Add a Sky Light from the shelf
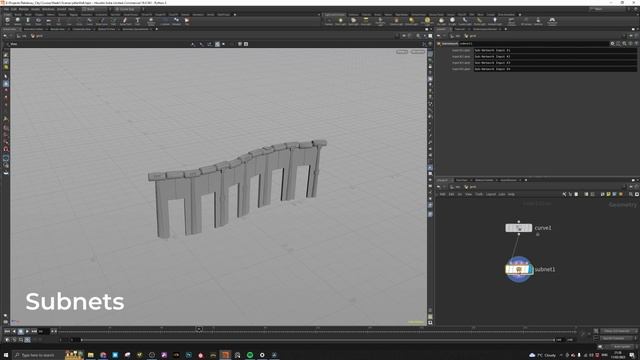 [441, 21]
